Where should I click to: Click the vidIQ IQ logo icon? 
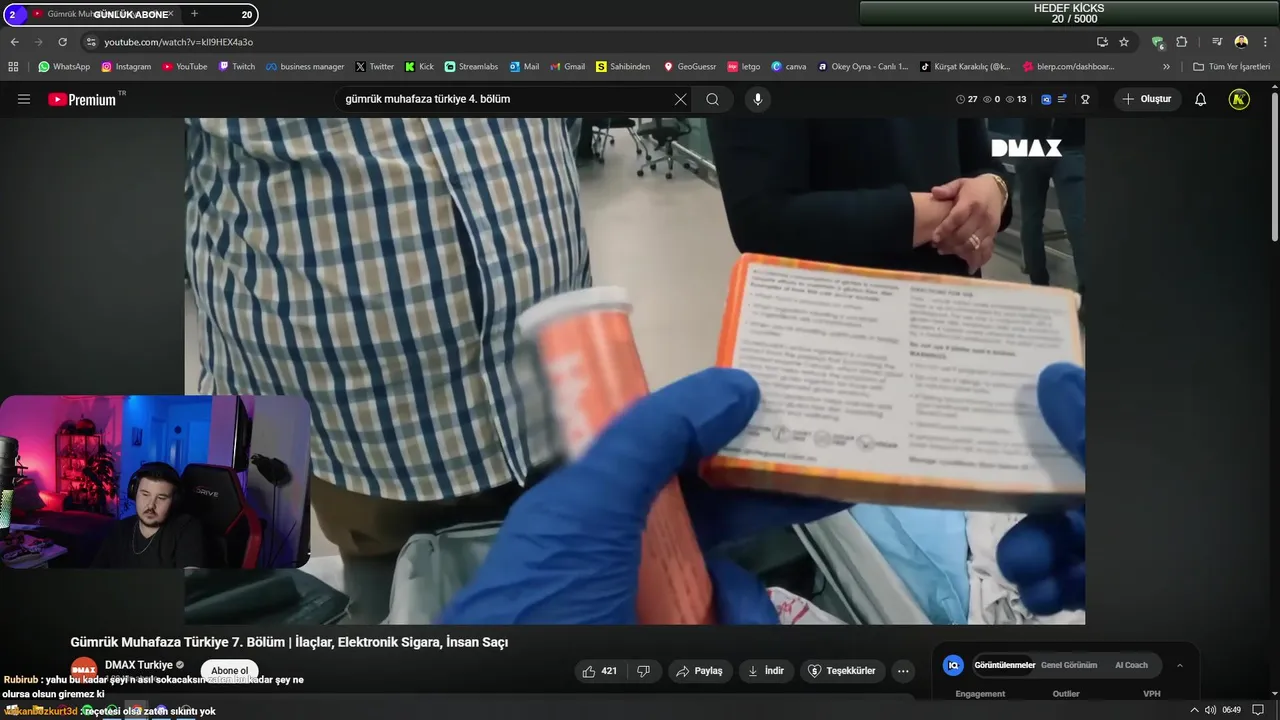953,665
